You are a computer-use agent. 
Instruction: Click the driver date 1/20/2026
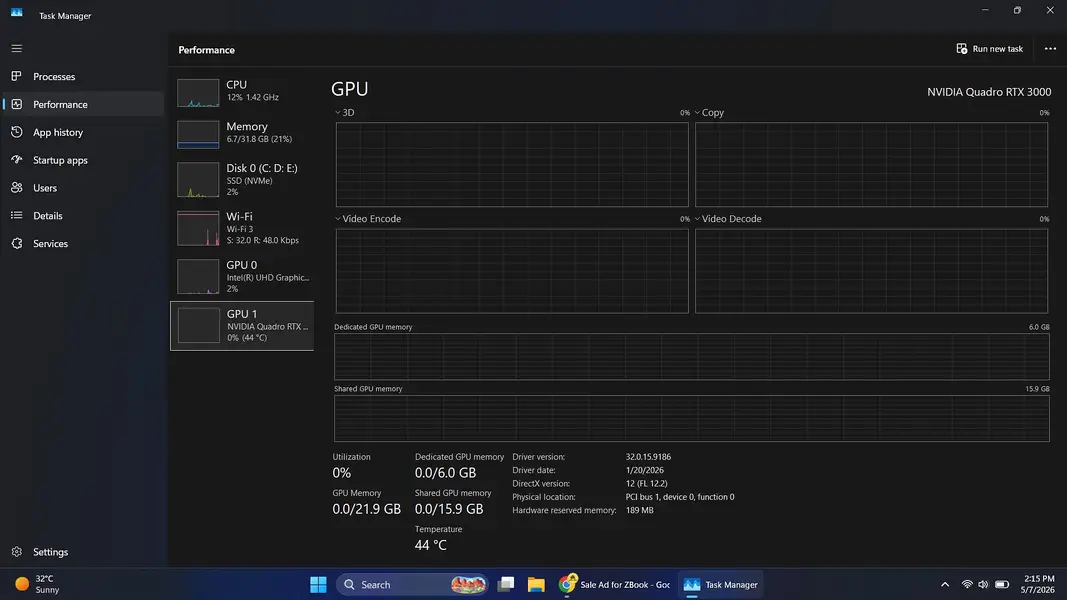click(x=644, y=470)
